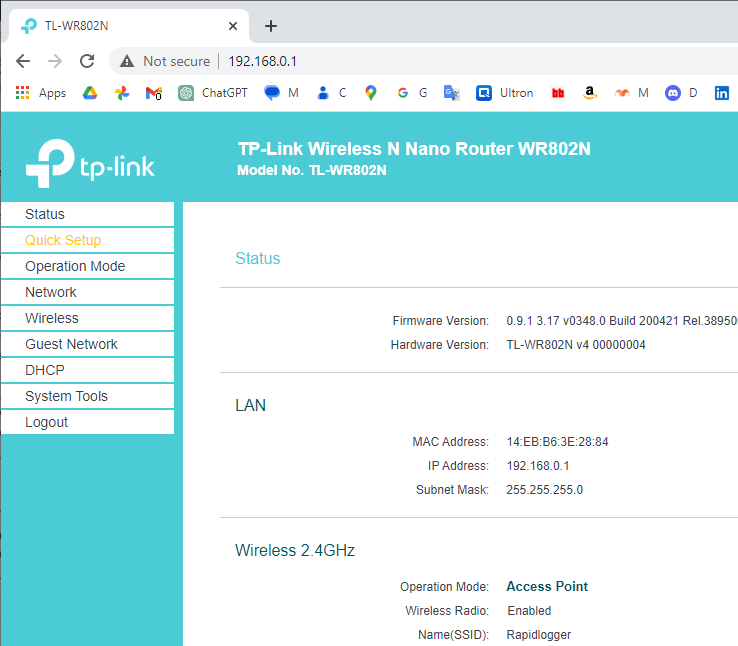Open Network in the sidebar menu
Image resolution: width=738 pixels, height=646 pixels.
[x=88, y=292]
